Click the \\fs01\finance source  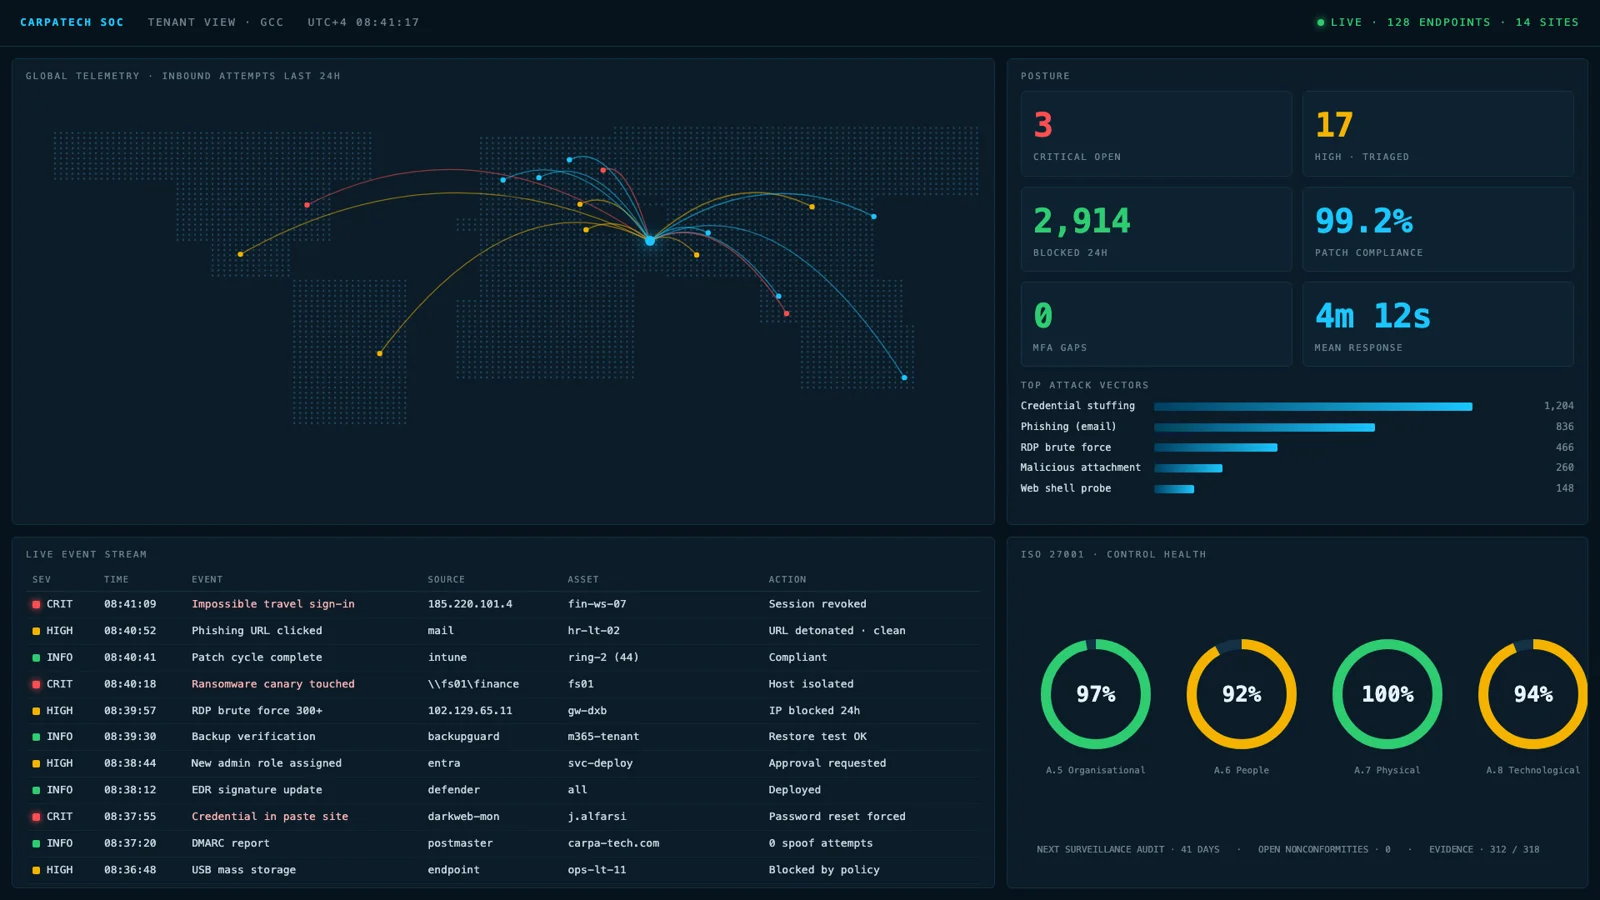(473, 684)
